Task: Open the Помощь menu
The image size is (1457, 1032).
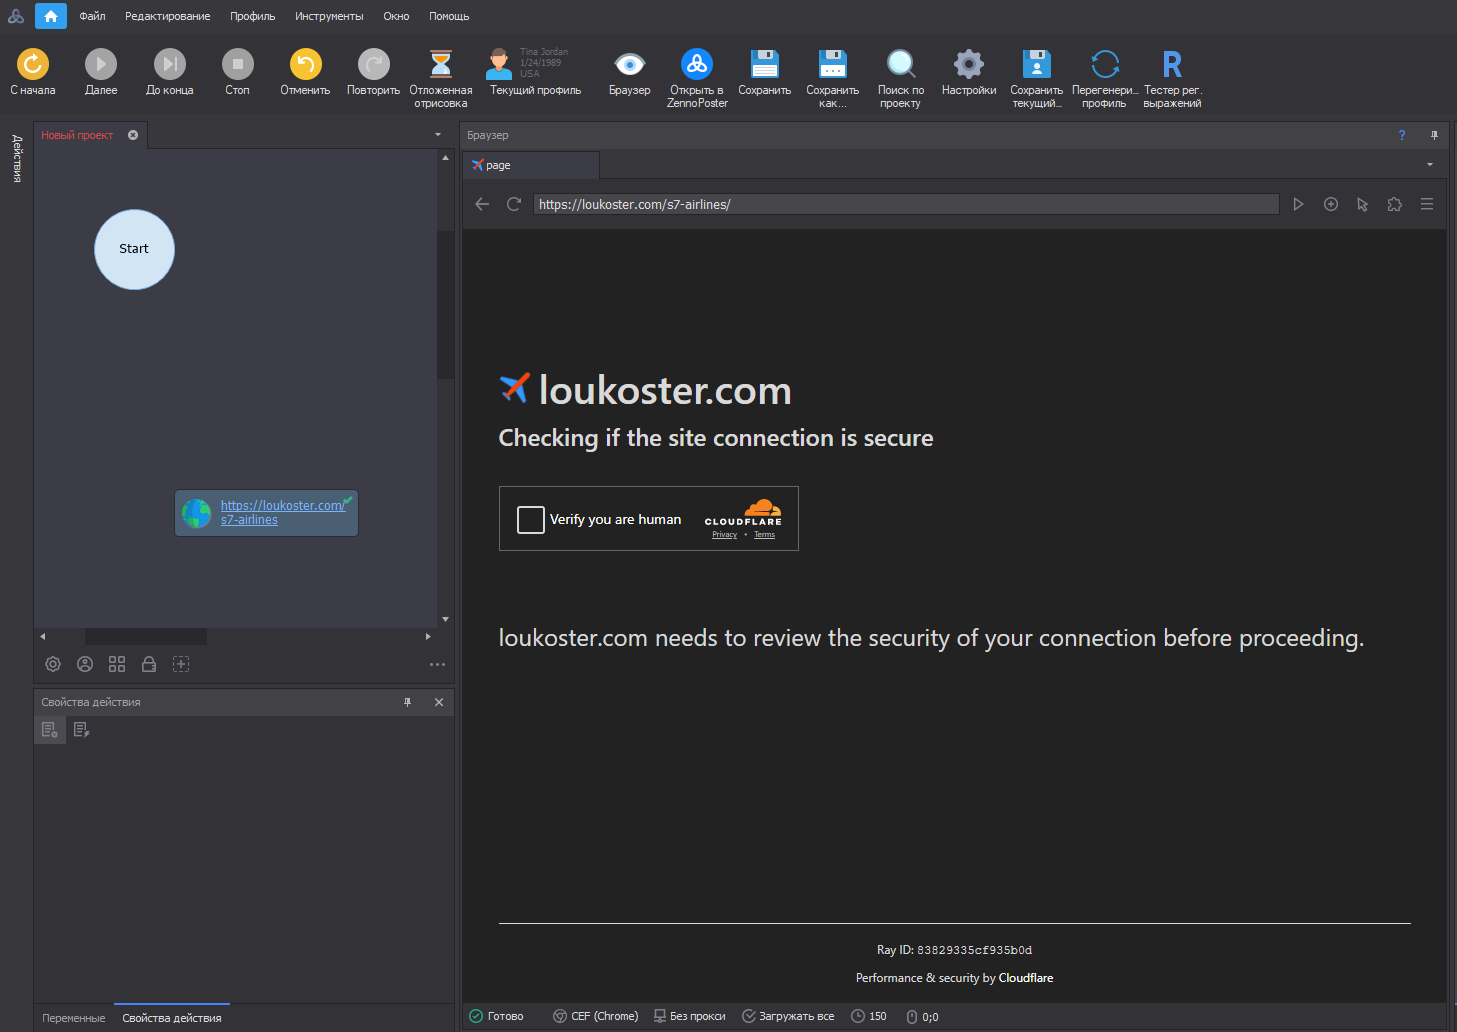Action: (x=449, y=16)
